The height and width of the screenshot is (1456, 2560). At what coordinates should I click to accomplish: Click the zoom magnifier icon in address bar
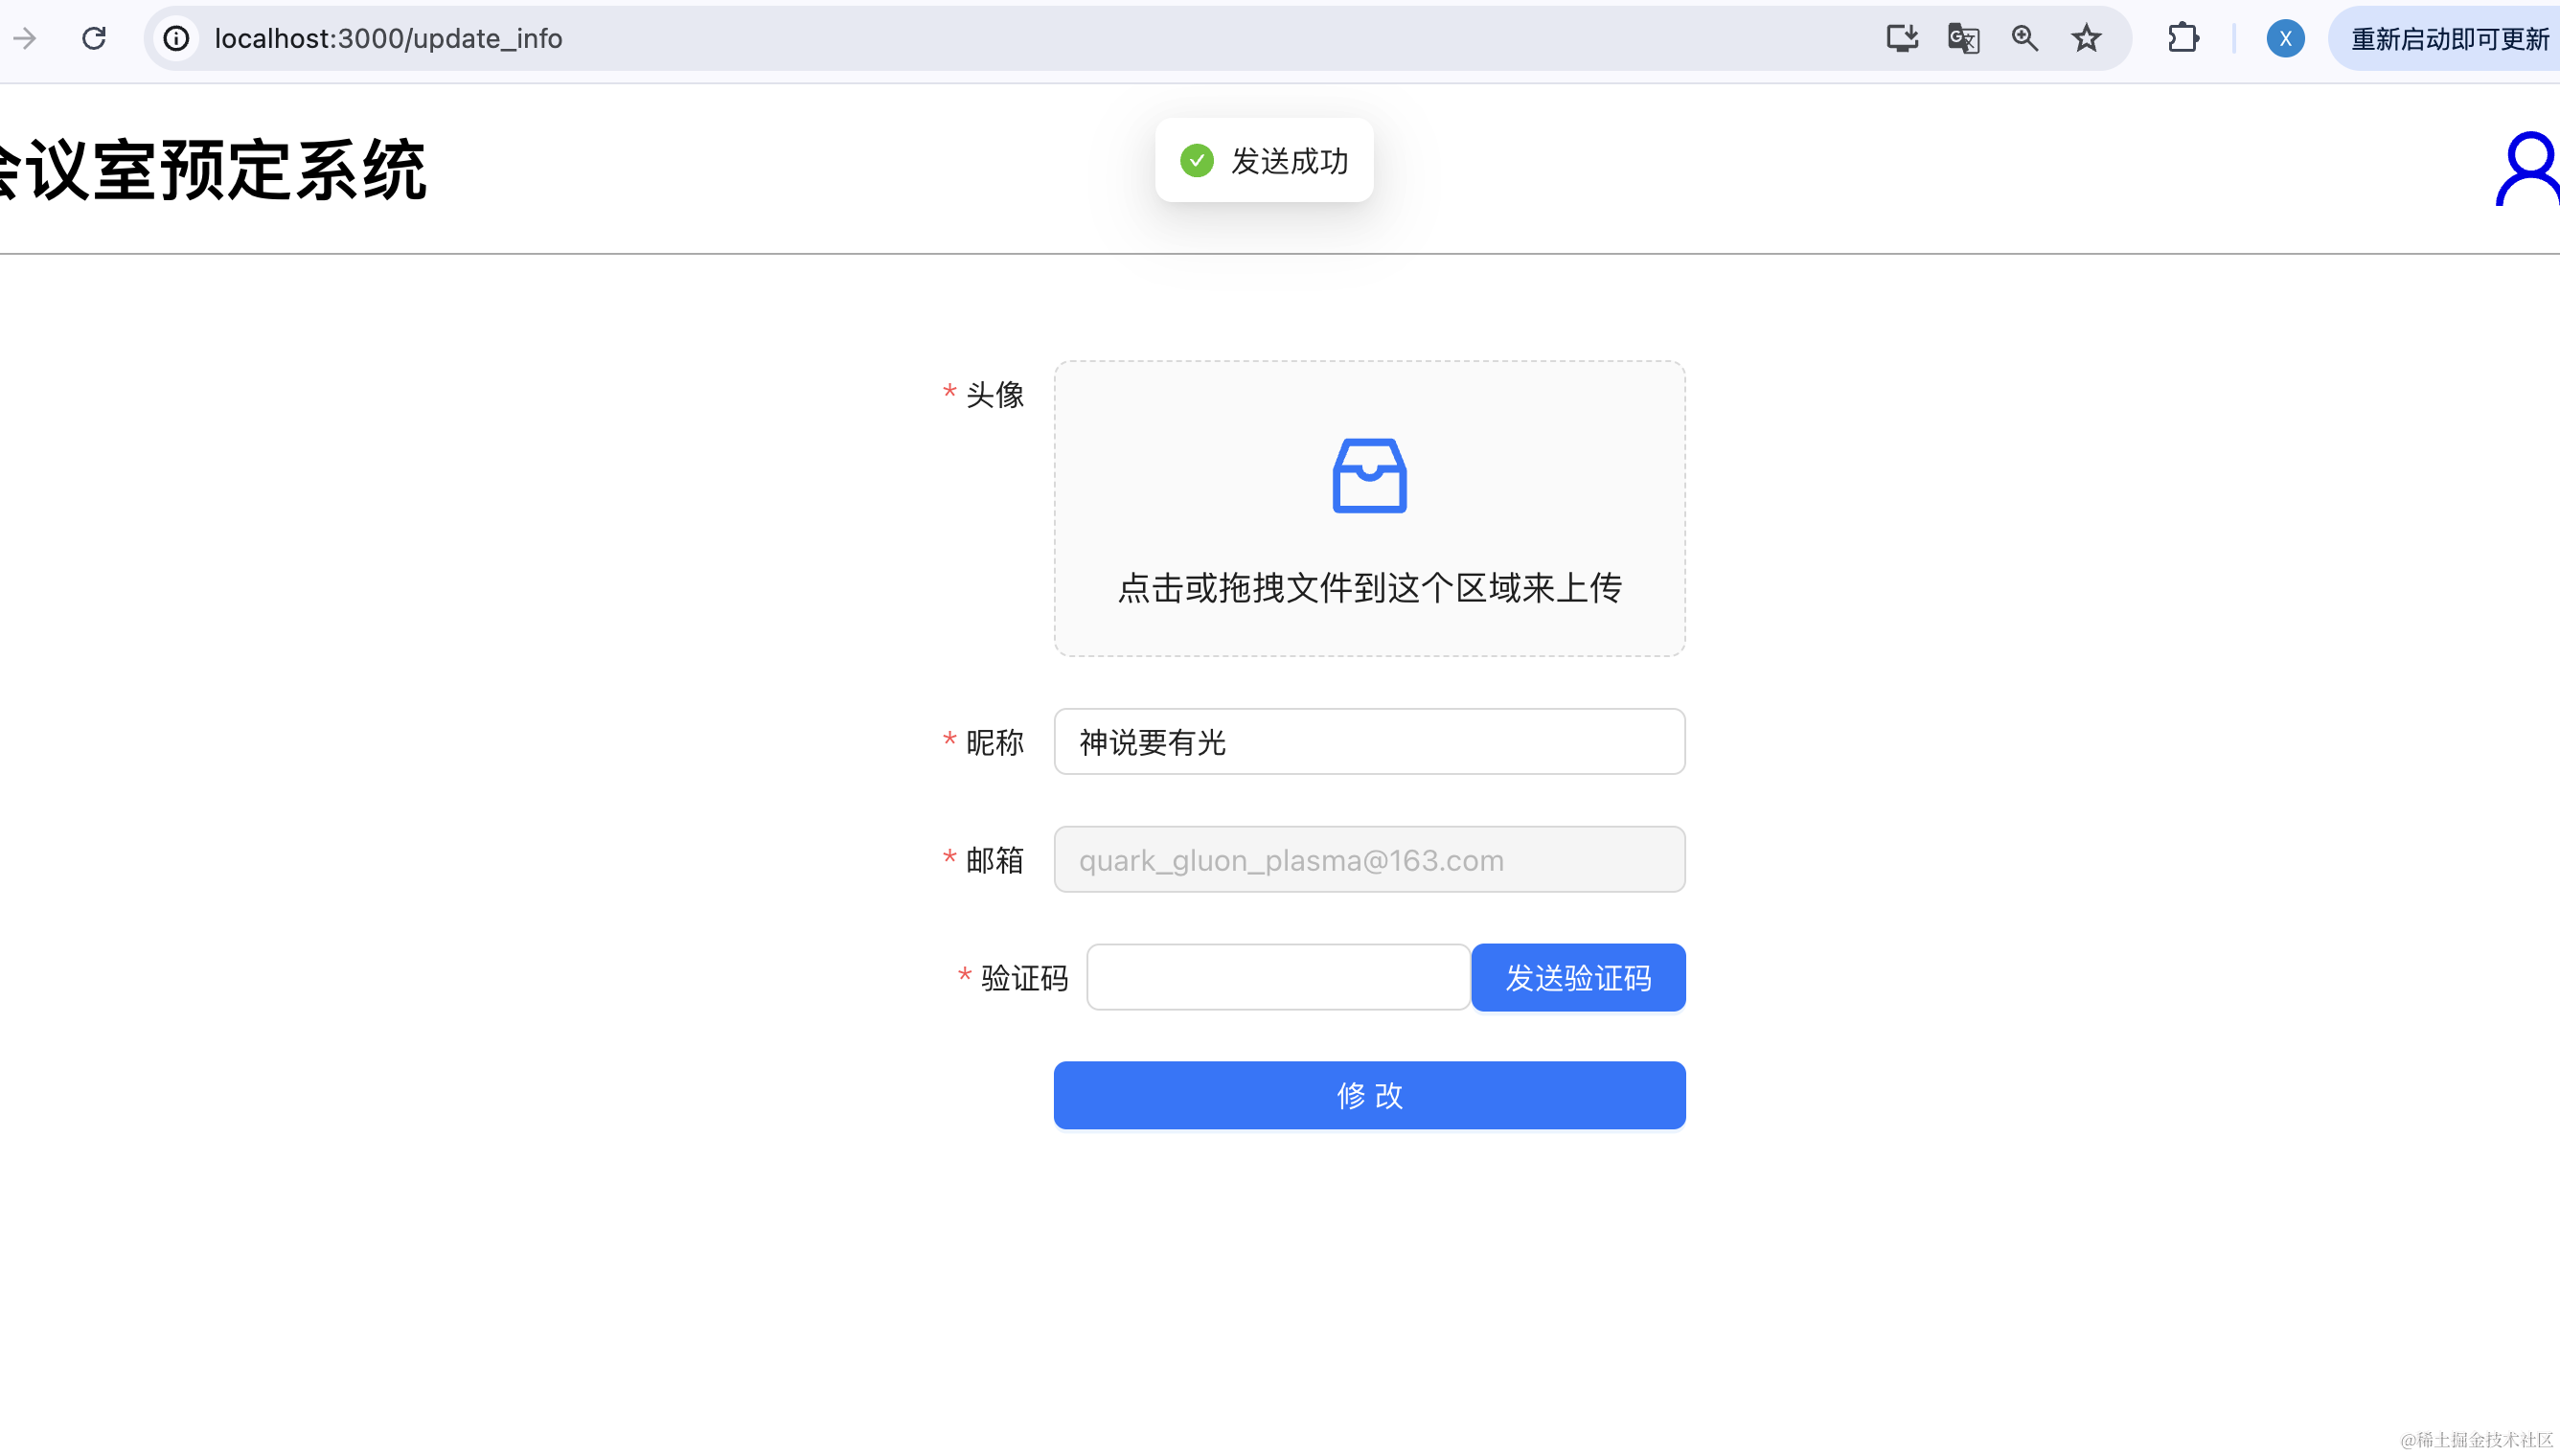(2025, 38)
